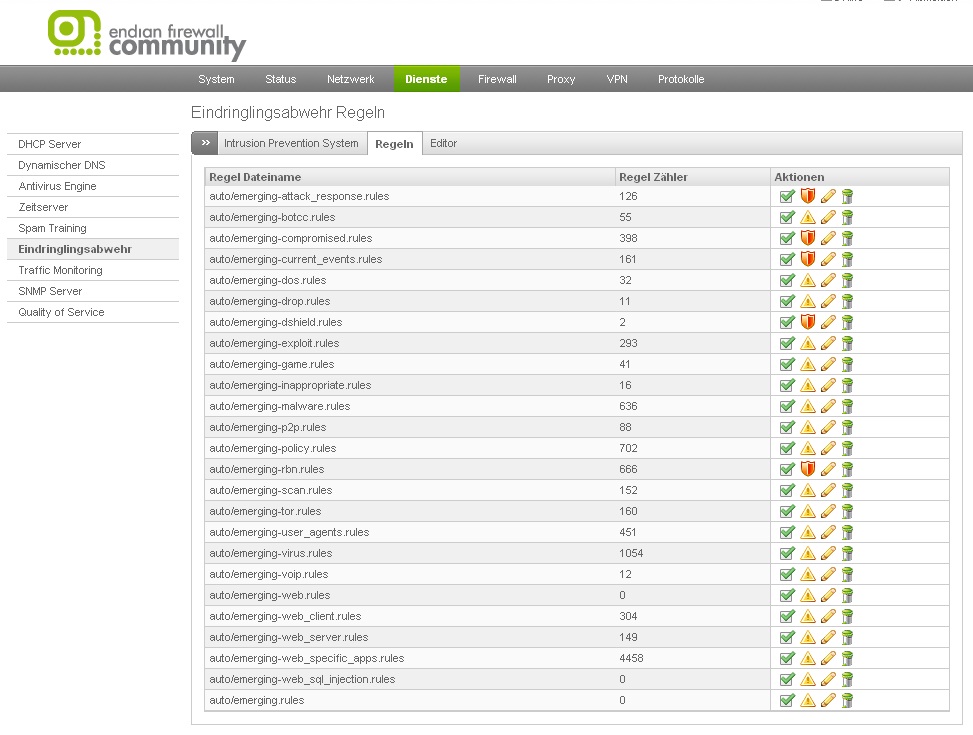Image resolution: width=973 pixels, height=735 pixels.
Task: Click the pencil icon for emerging-malware.rules
Action: click(x=828, y=407)
